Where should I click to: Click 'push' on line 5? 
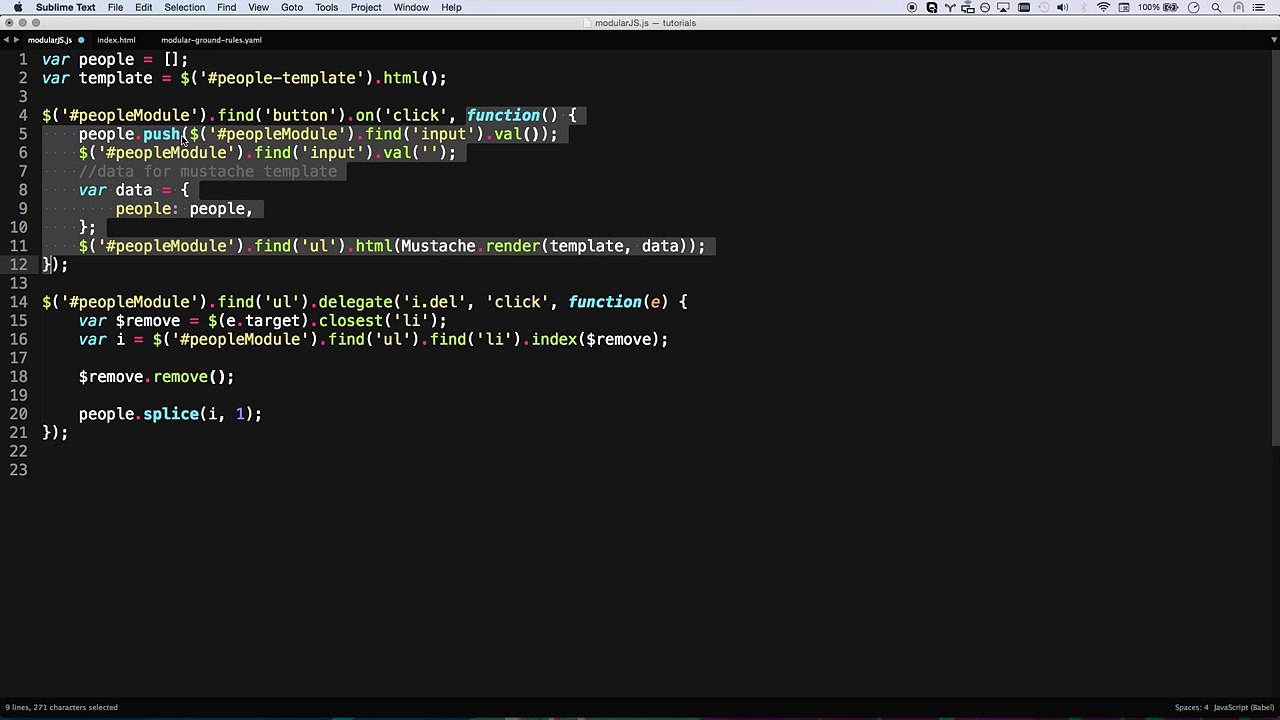pyautogui.click(x=161, y=134)
